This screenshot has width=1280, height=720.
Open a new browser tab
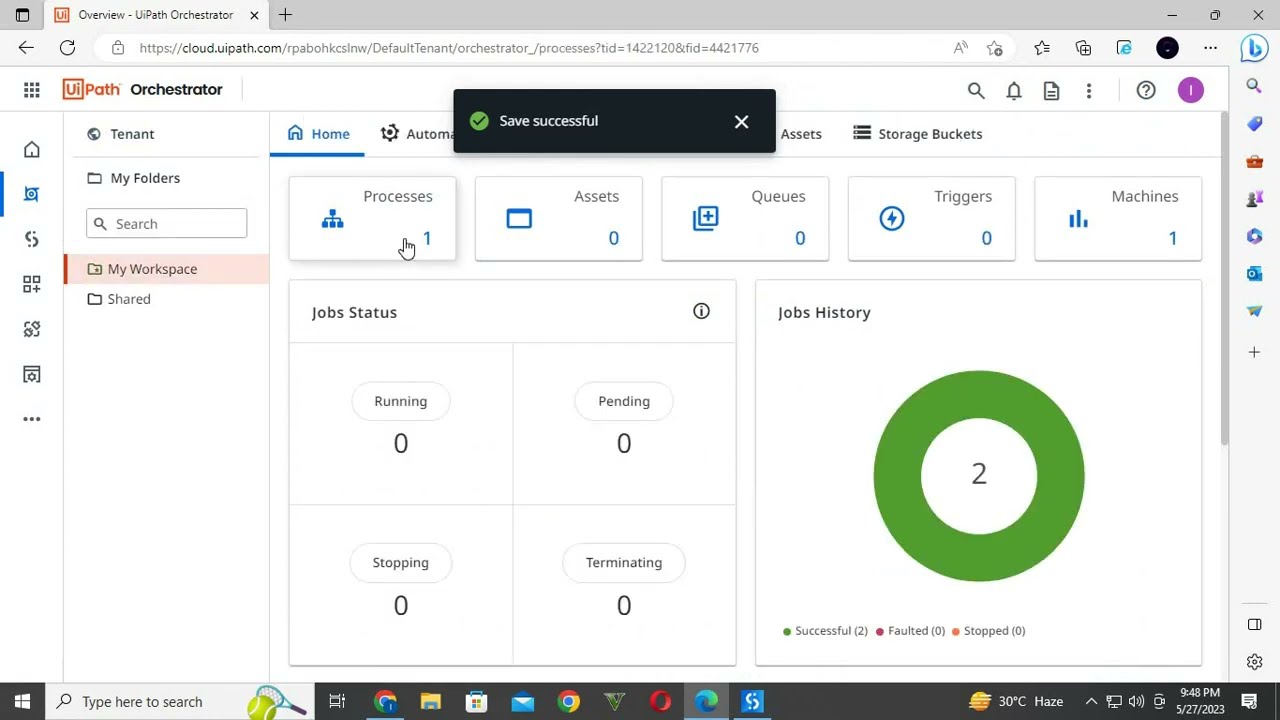(285, 15)
